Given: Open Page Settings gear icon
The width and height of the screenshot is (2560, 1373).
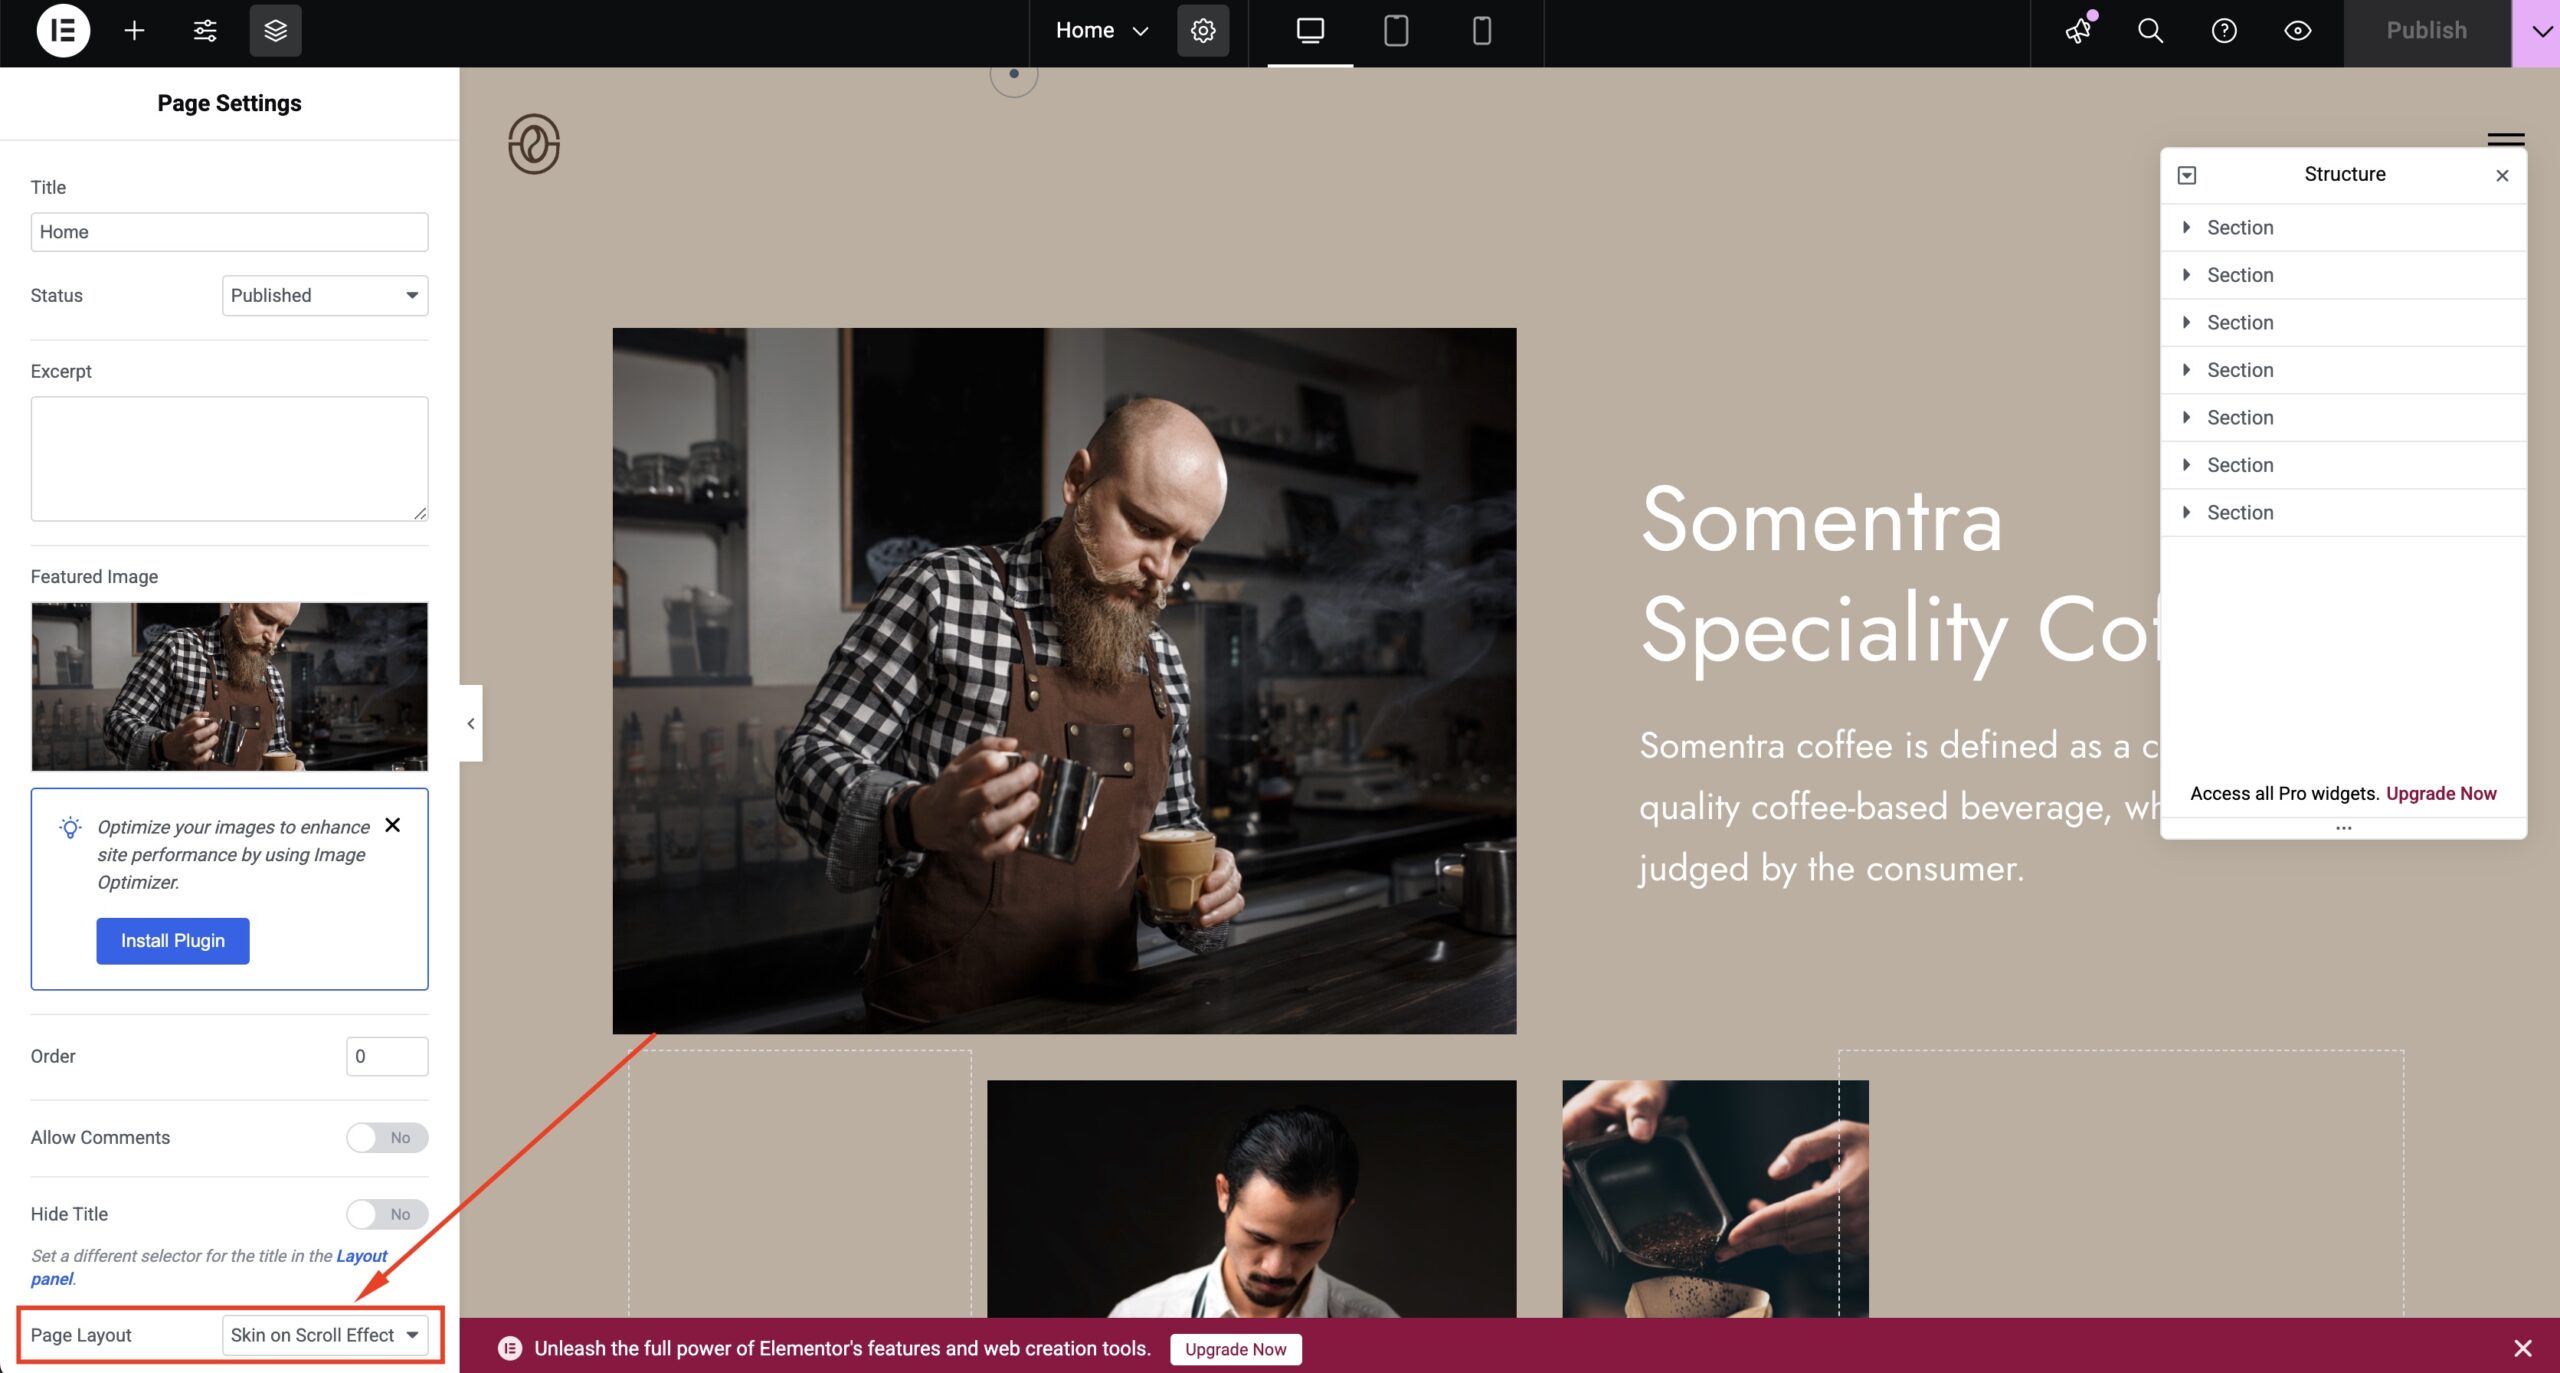Looking at the screenshot, I should pos(1203,30).
